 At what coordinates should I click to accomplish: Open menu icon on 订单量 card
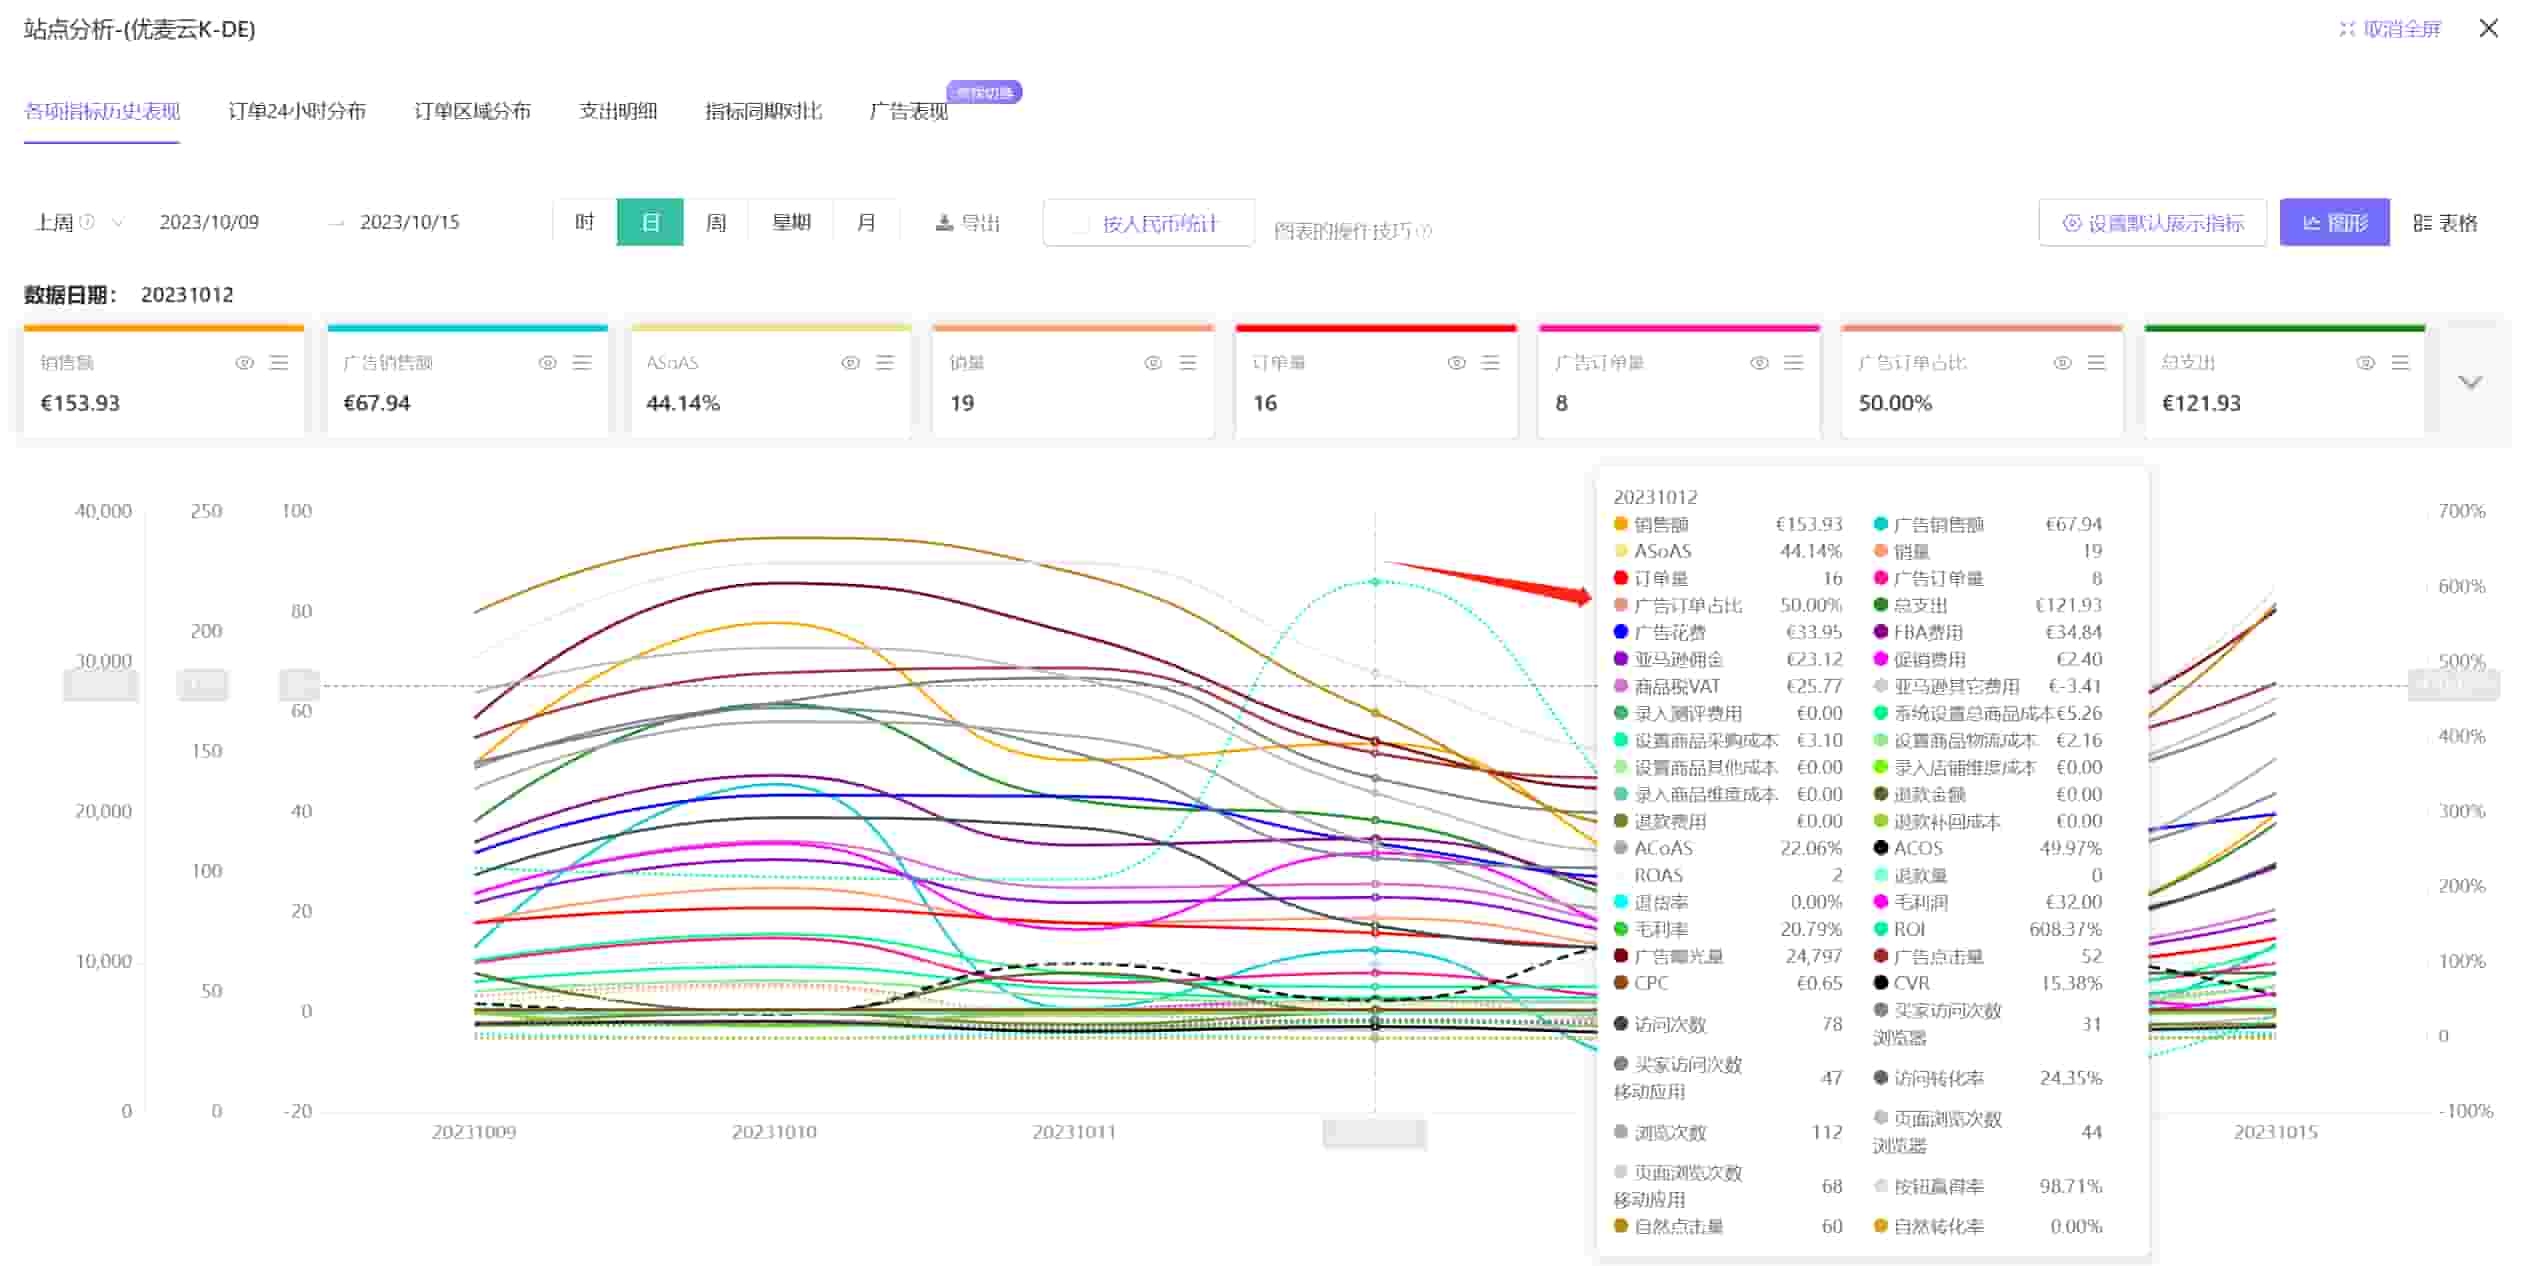point(1491,363)
